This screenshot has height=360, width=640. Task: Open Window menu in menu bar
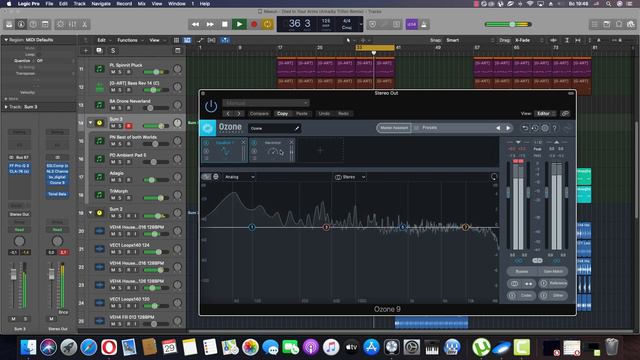[177, 4]
